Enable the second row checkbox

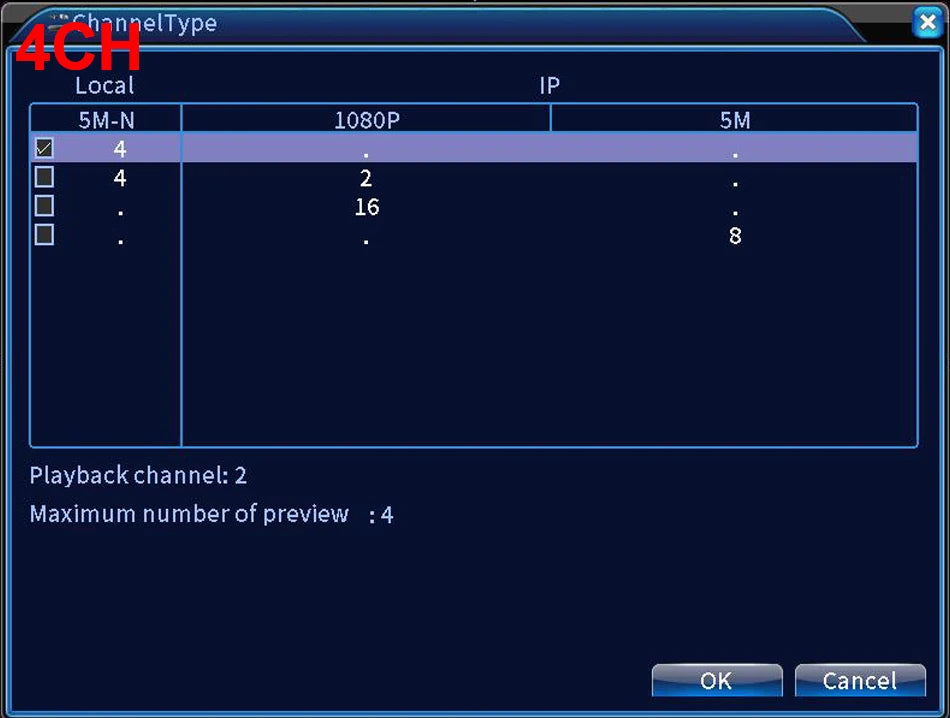click(x=44, y=178)
